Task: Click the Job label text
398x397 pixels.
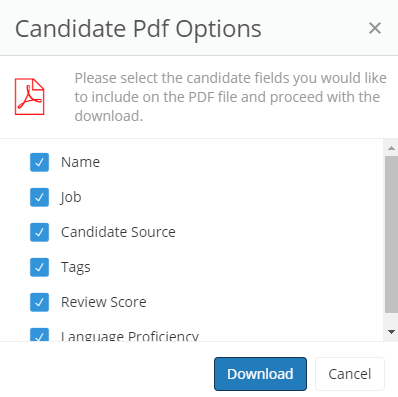Action: tap(71, 197)
